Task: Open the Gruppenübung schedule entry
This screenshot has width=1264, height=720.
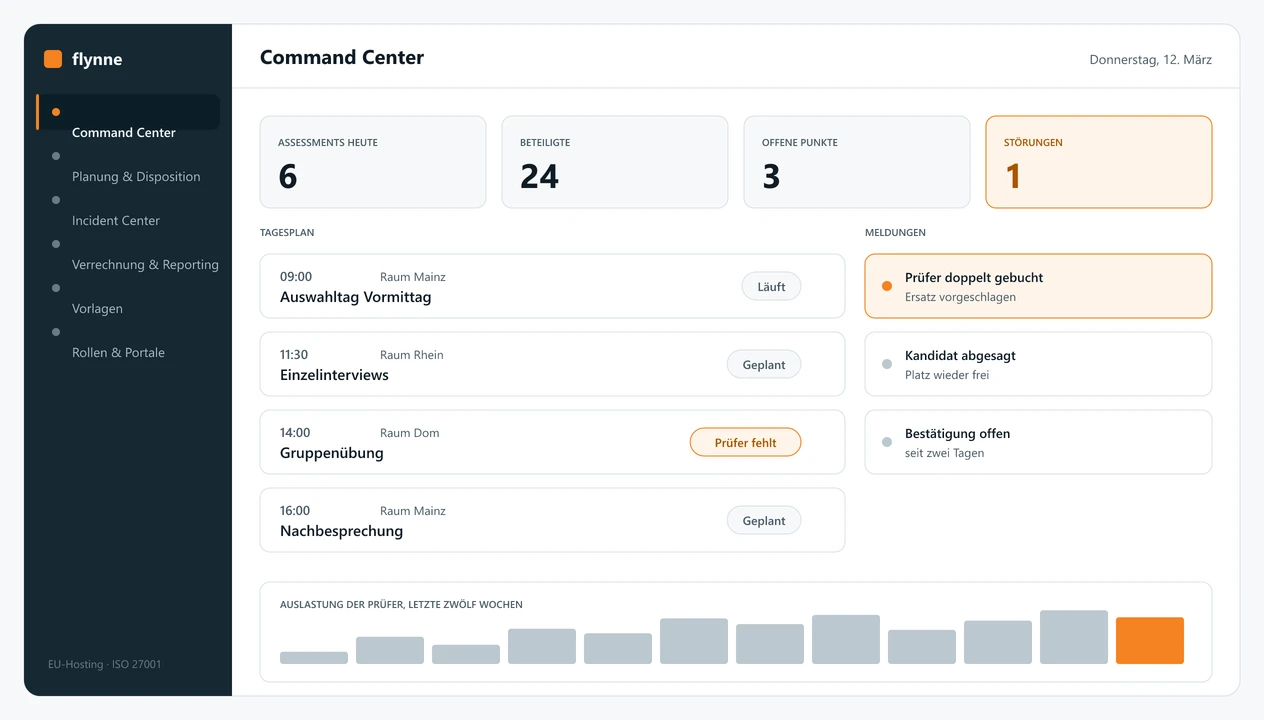Action: point(552,442)
